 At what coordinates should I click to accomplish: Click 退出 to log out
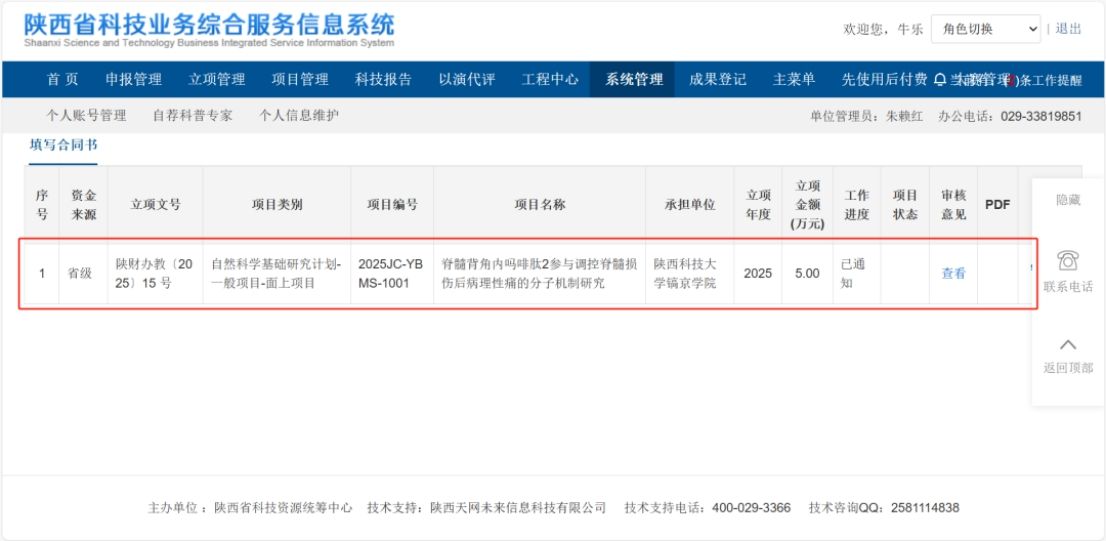coord(1068,29)
